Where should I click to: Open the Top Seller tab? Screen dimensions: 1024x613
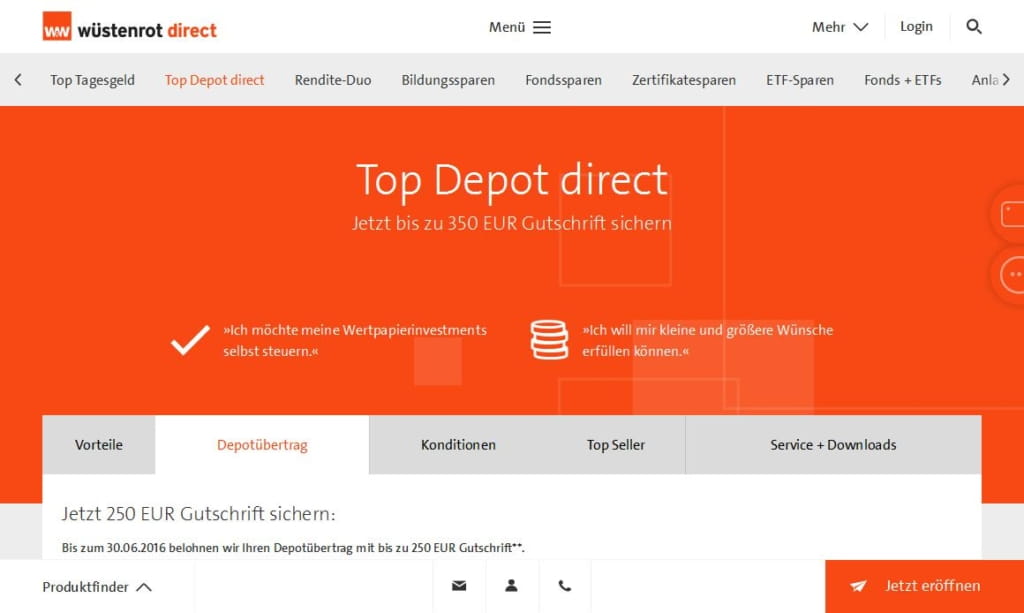pos(616,445)
